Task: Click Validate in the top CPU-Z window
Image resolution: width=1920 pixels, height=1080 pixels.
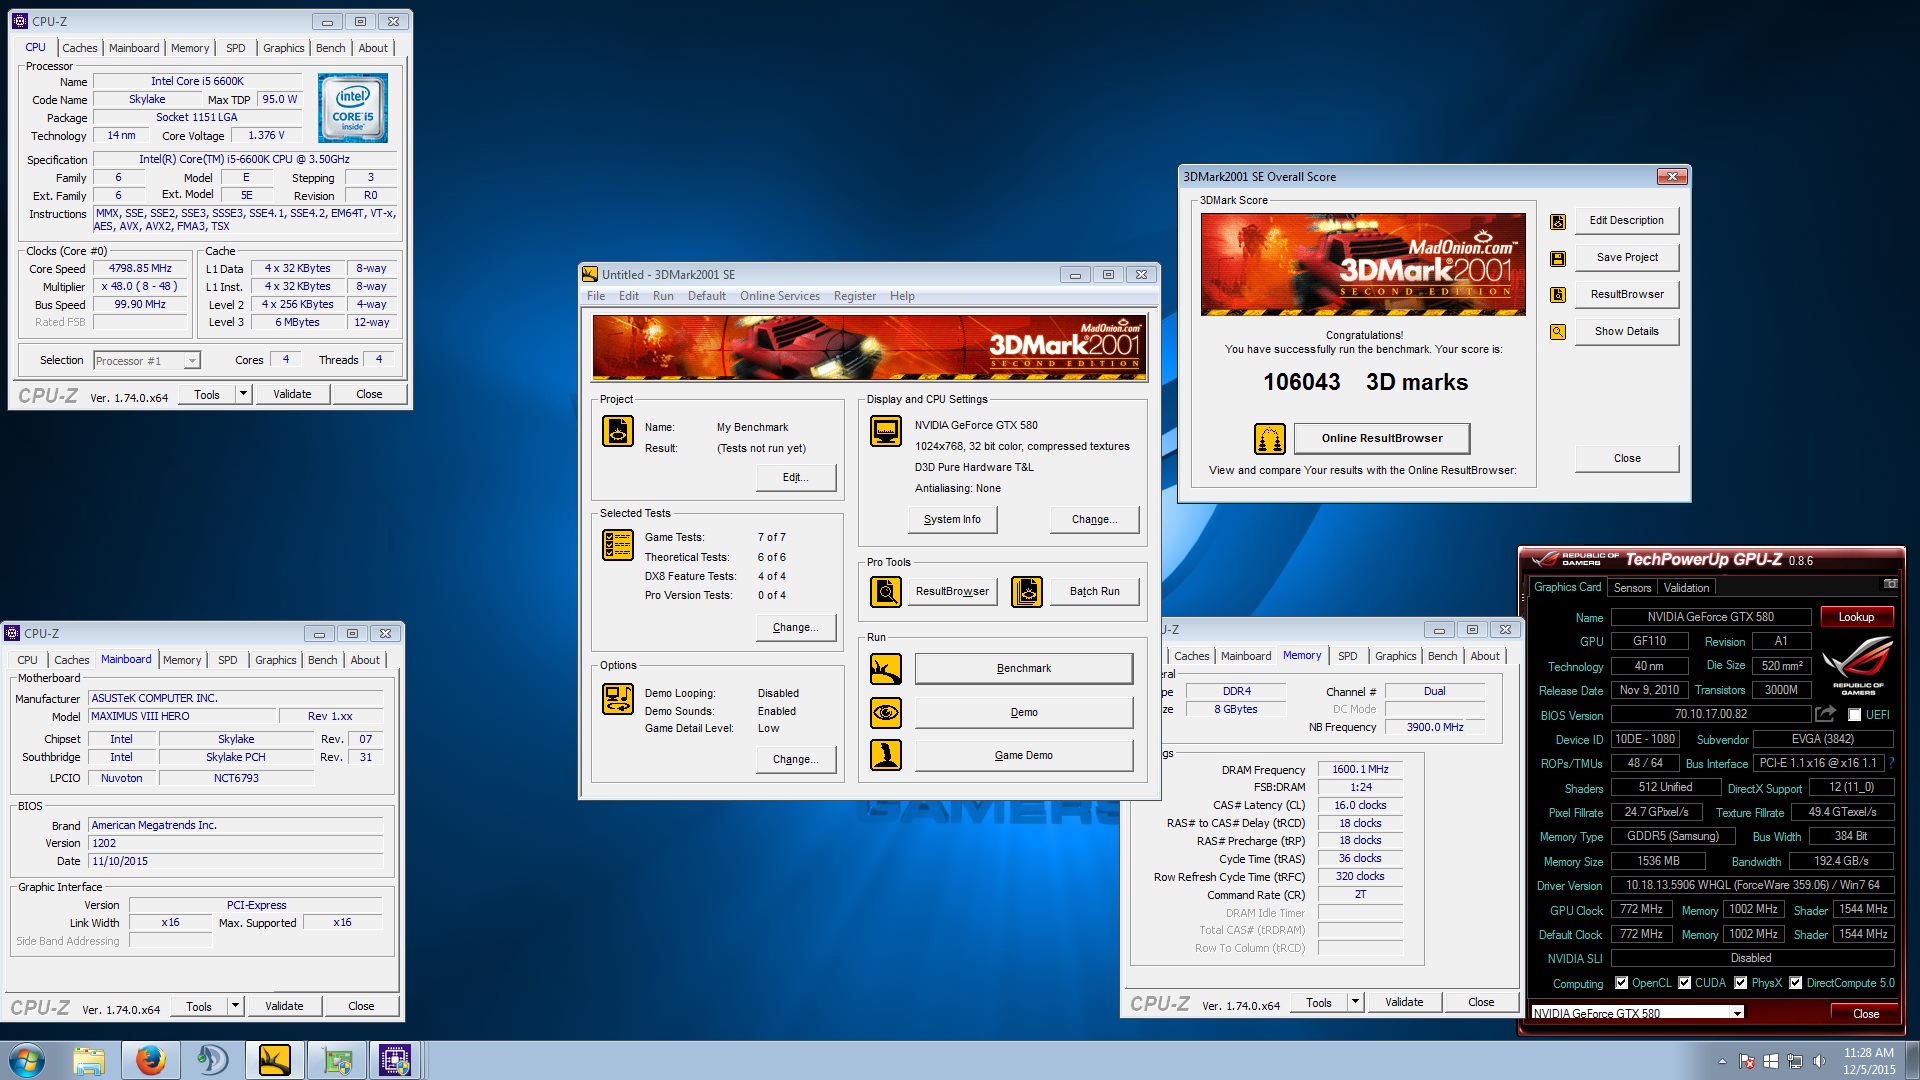Action: pos(292,394)
